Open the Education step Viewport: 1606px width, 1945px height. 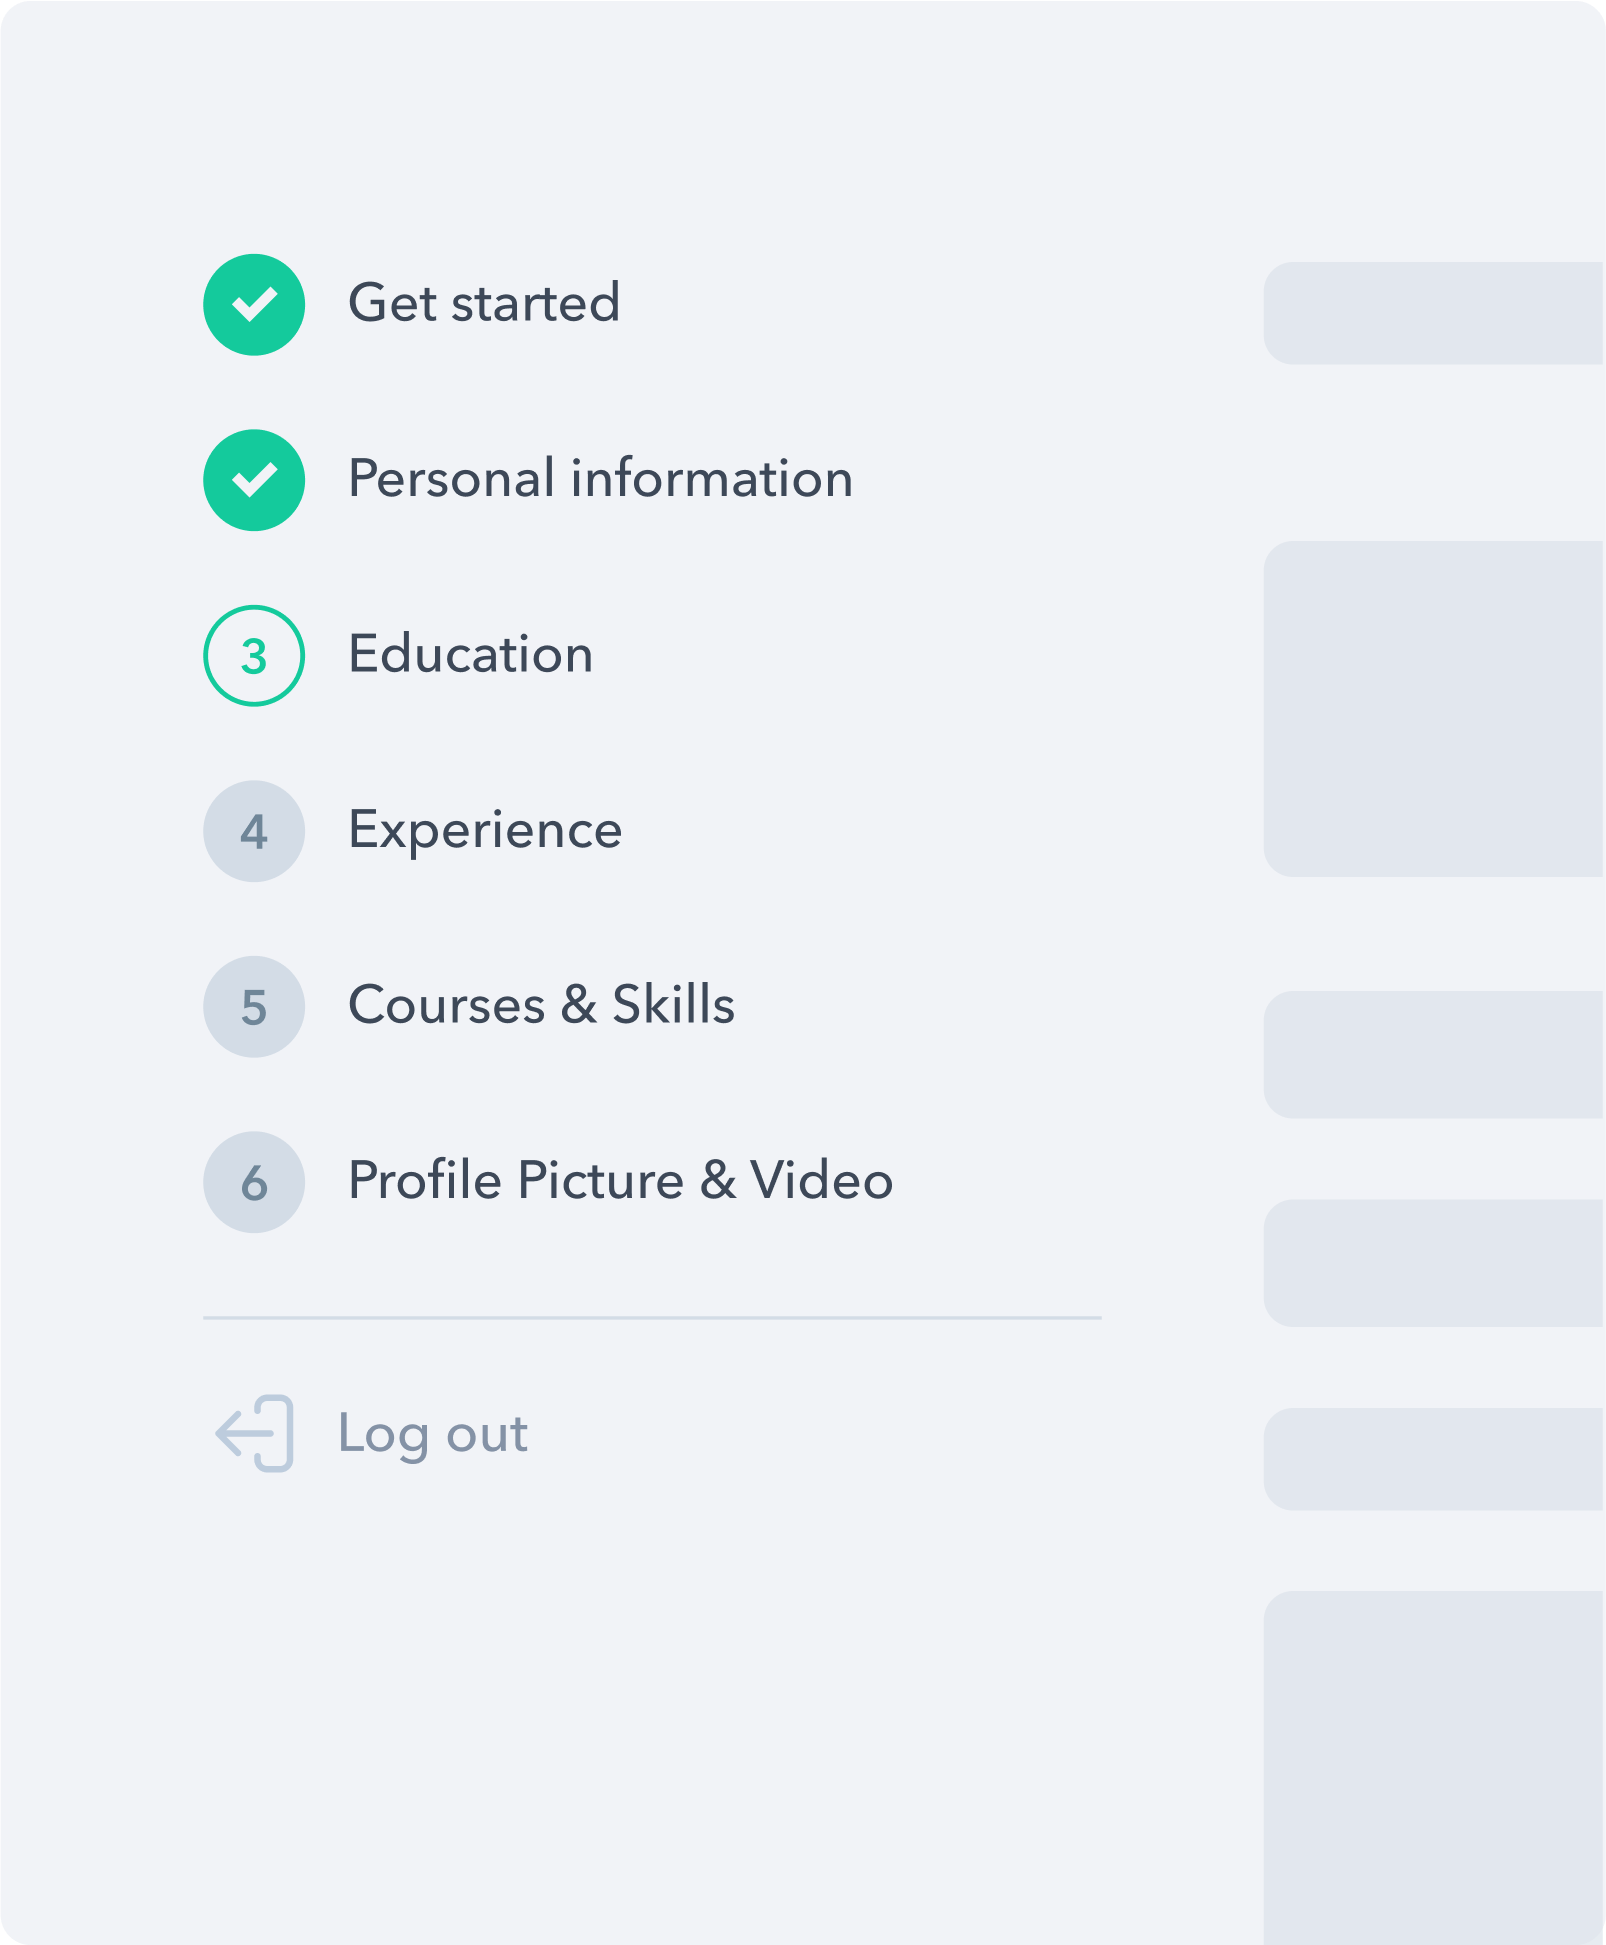click(x=469, y=654)
